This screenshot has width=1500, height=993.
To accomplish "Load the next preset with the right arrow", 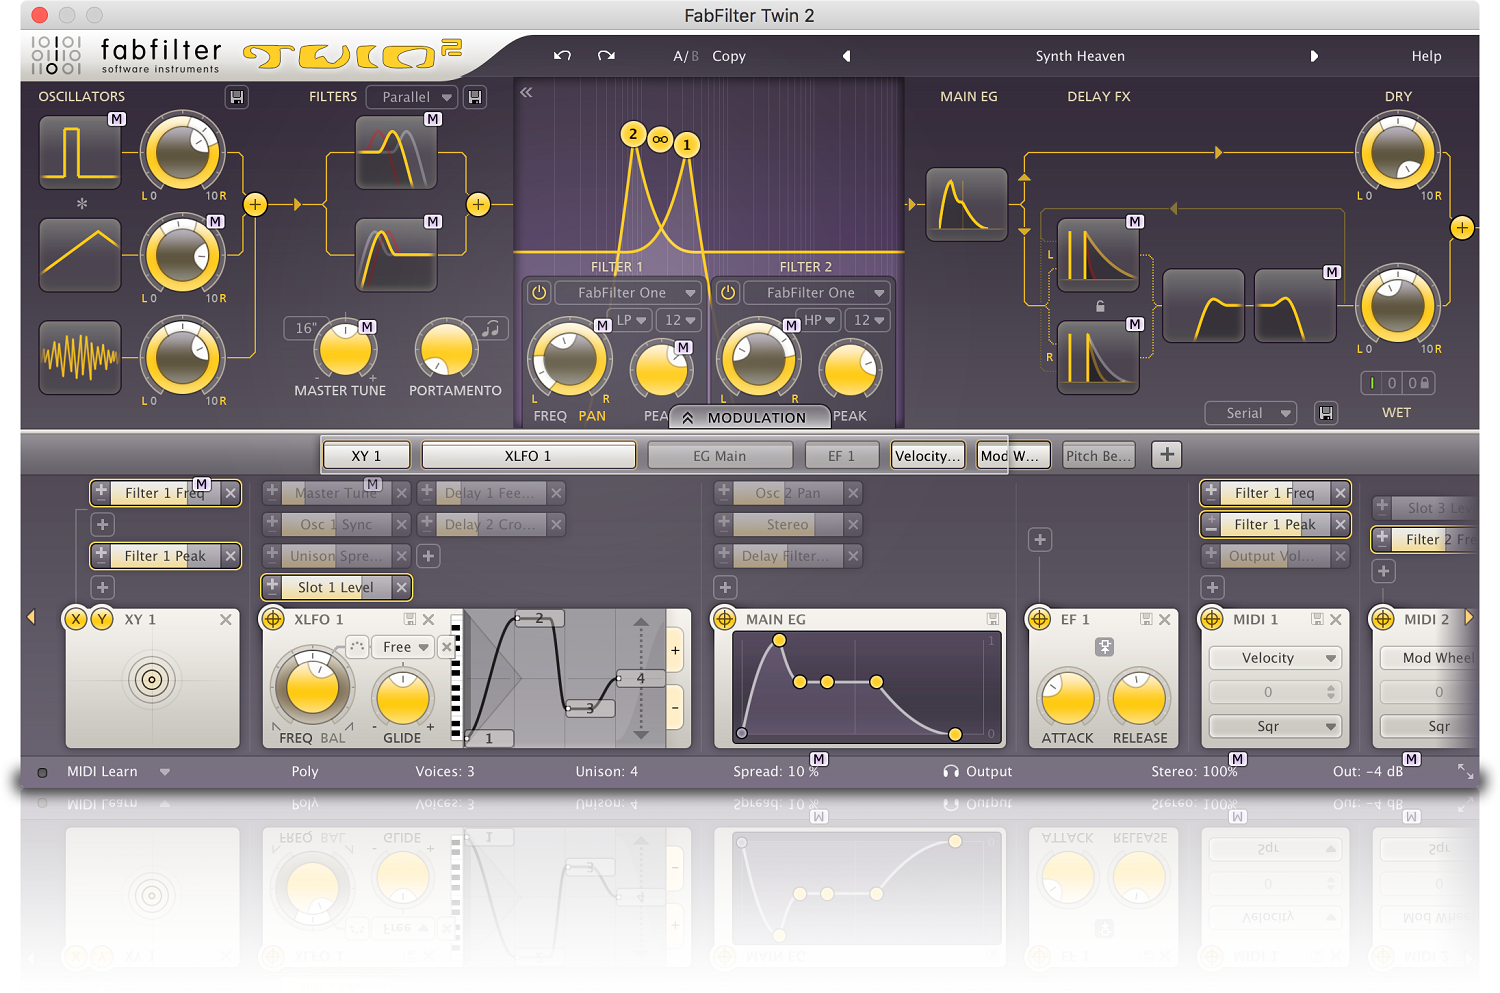I will 1315,56.
